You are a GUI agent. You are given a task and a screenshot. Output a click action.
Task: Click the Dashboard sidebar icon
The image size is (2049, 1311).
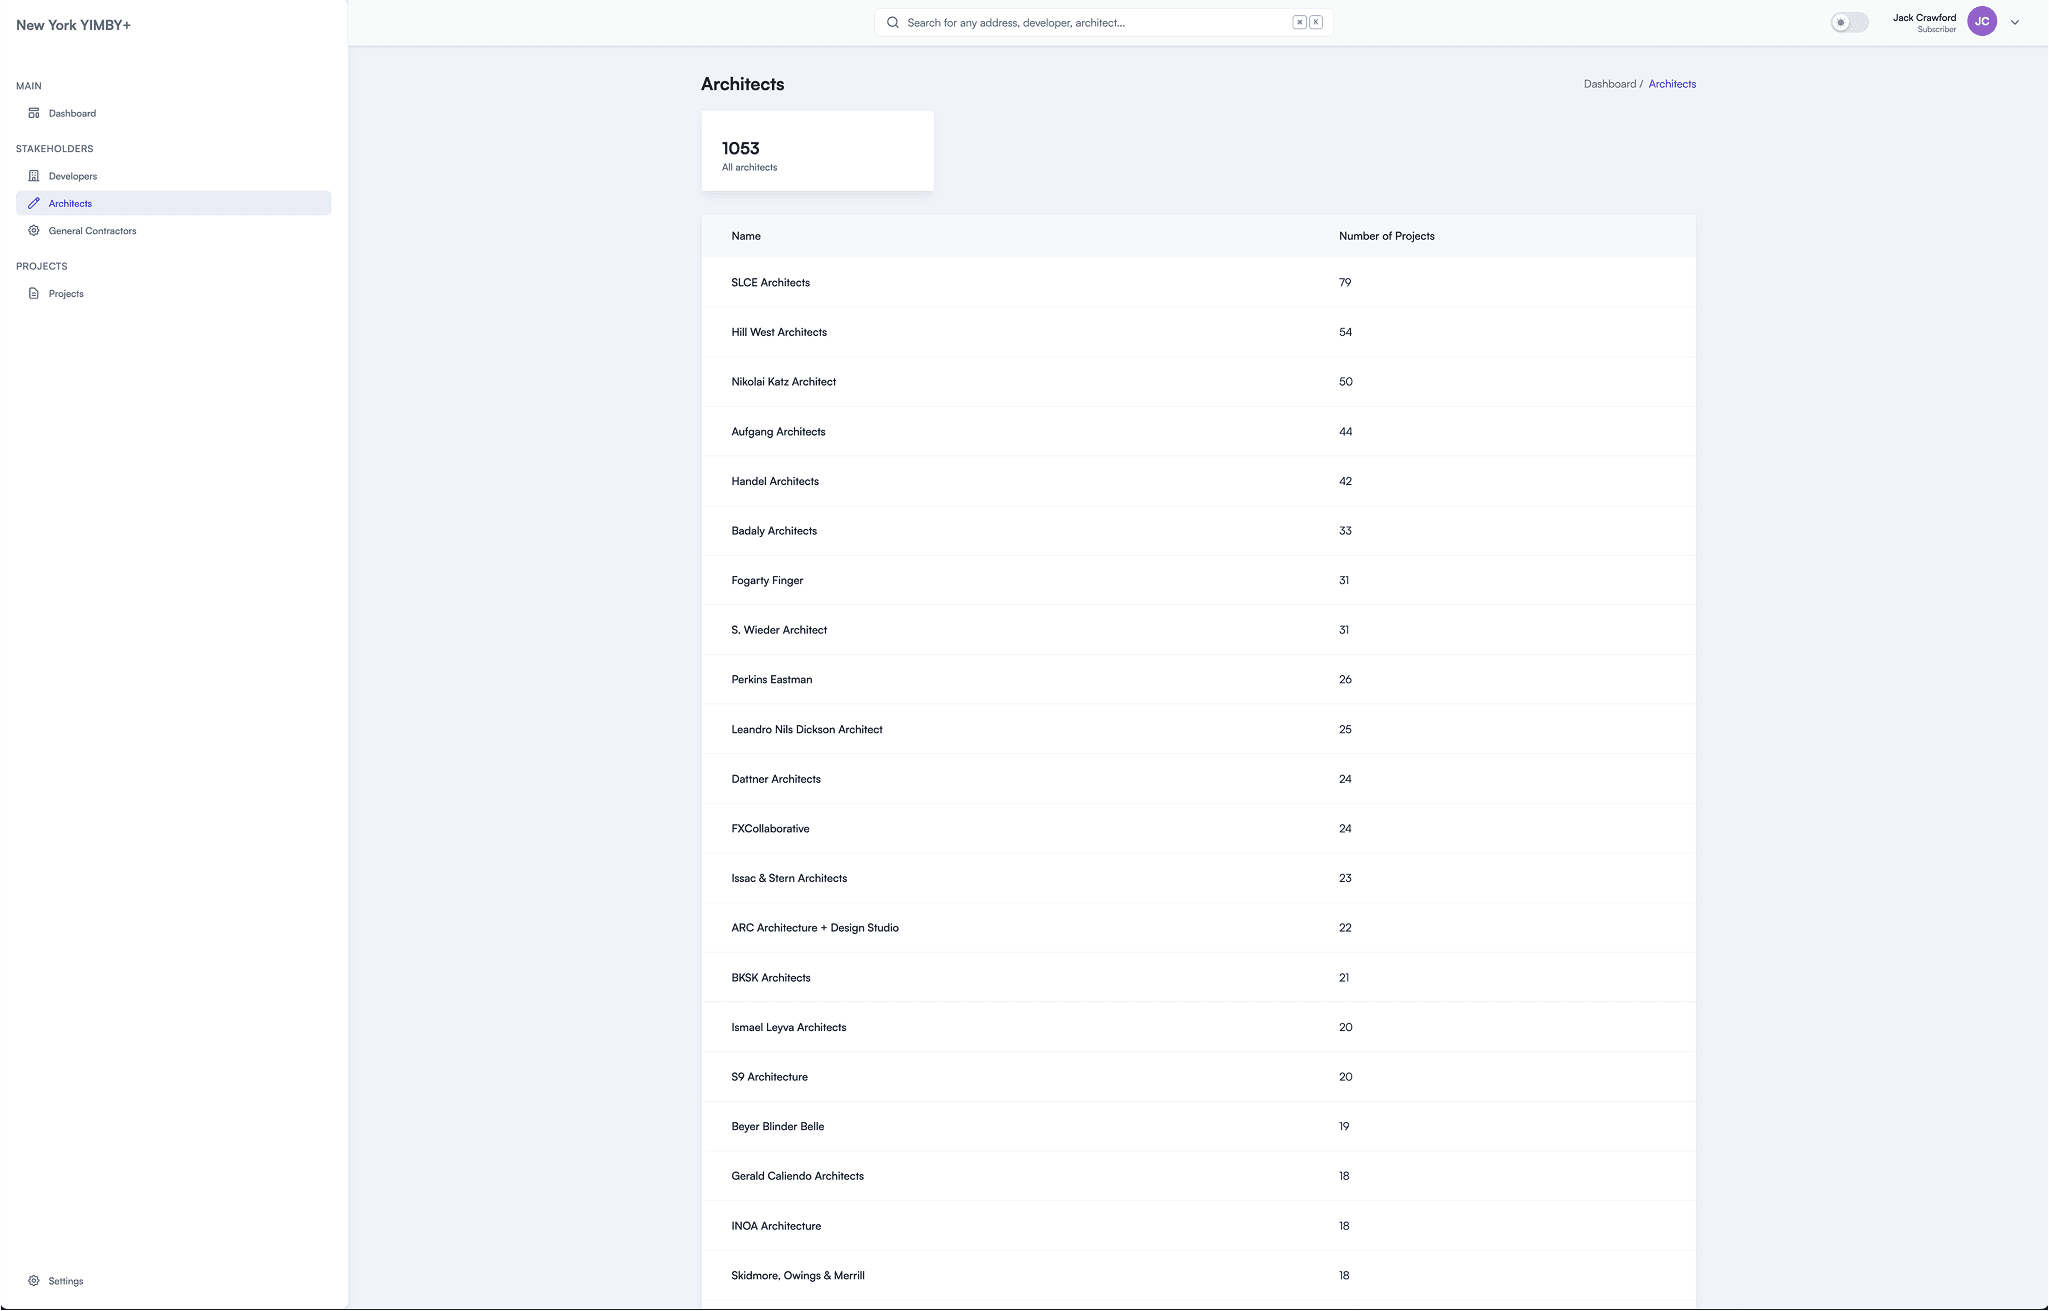pyautogui.click(x=34, y=113)
